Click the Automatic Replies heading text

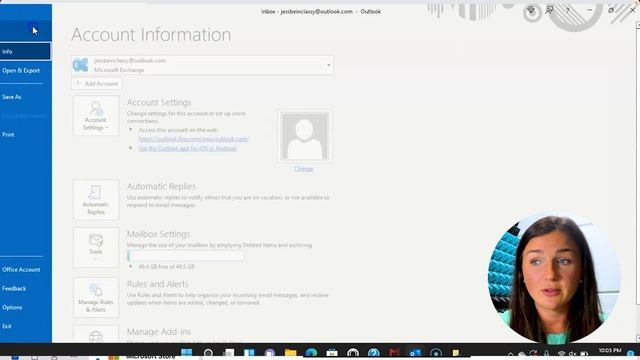[161, 187]
